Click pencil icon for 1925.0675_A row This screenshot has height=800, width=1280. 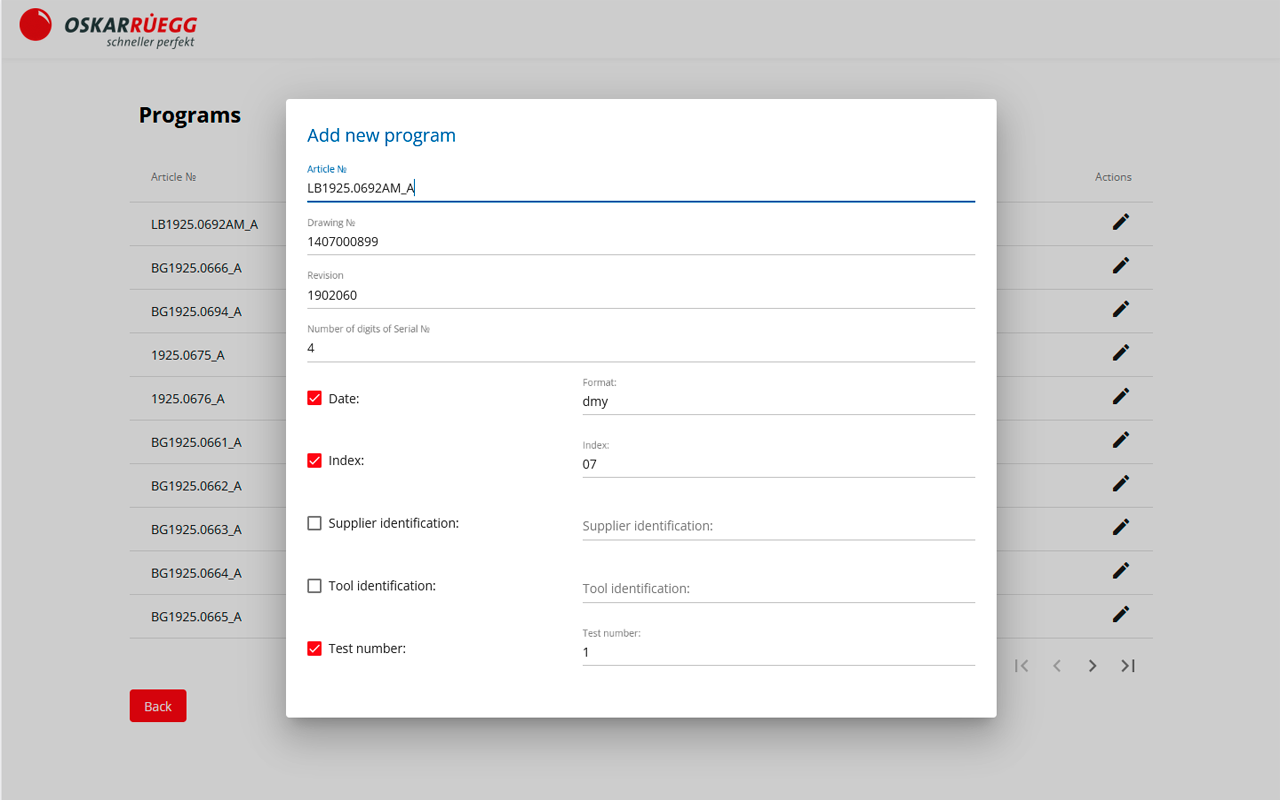pyautogui.click(x=1121, y=352)
